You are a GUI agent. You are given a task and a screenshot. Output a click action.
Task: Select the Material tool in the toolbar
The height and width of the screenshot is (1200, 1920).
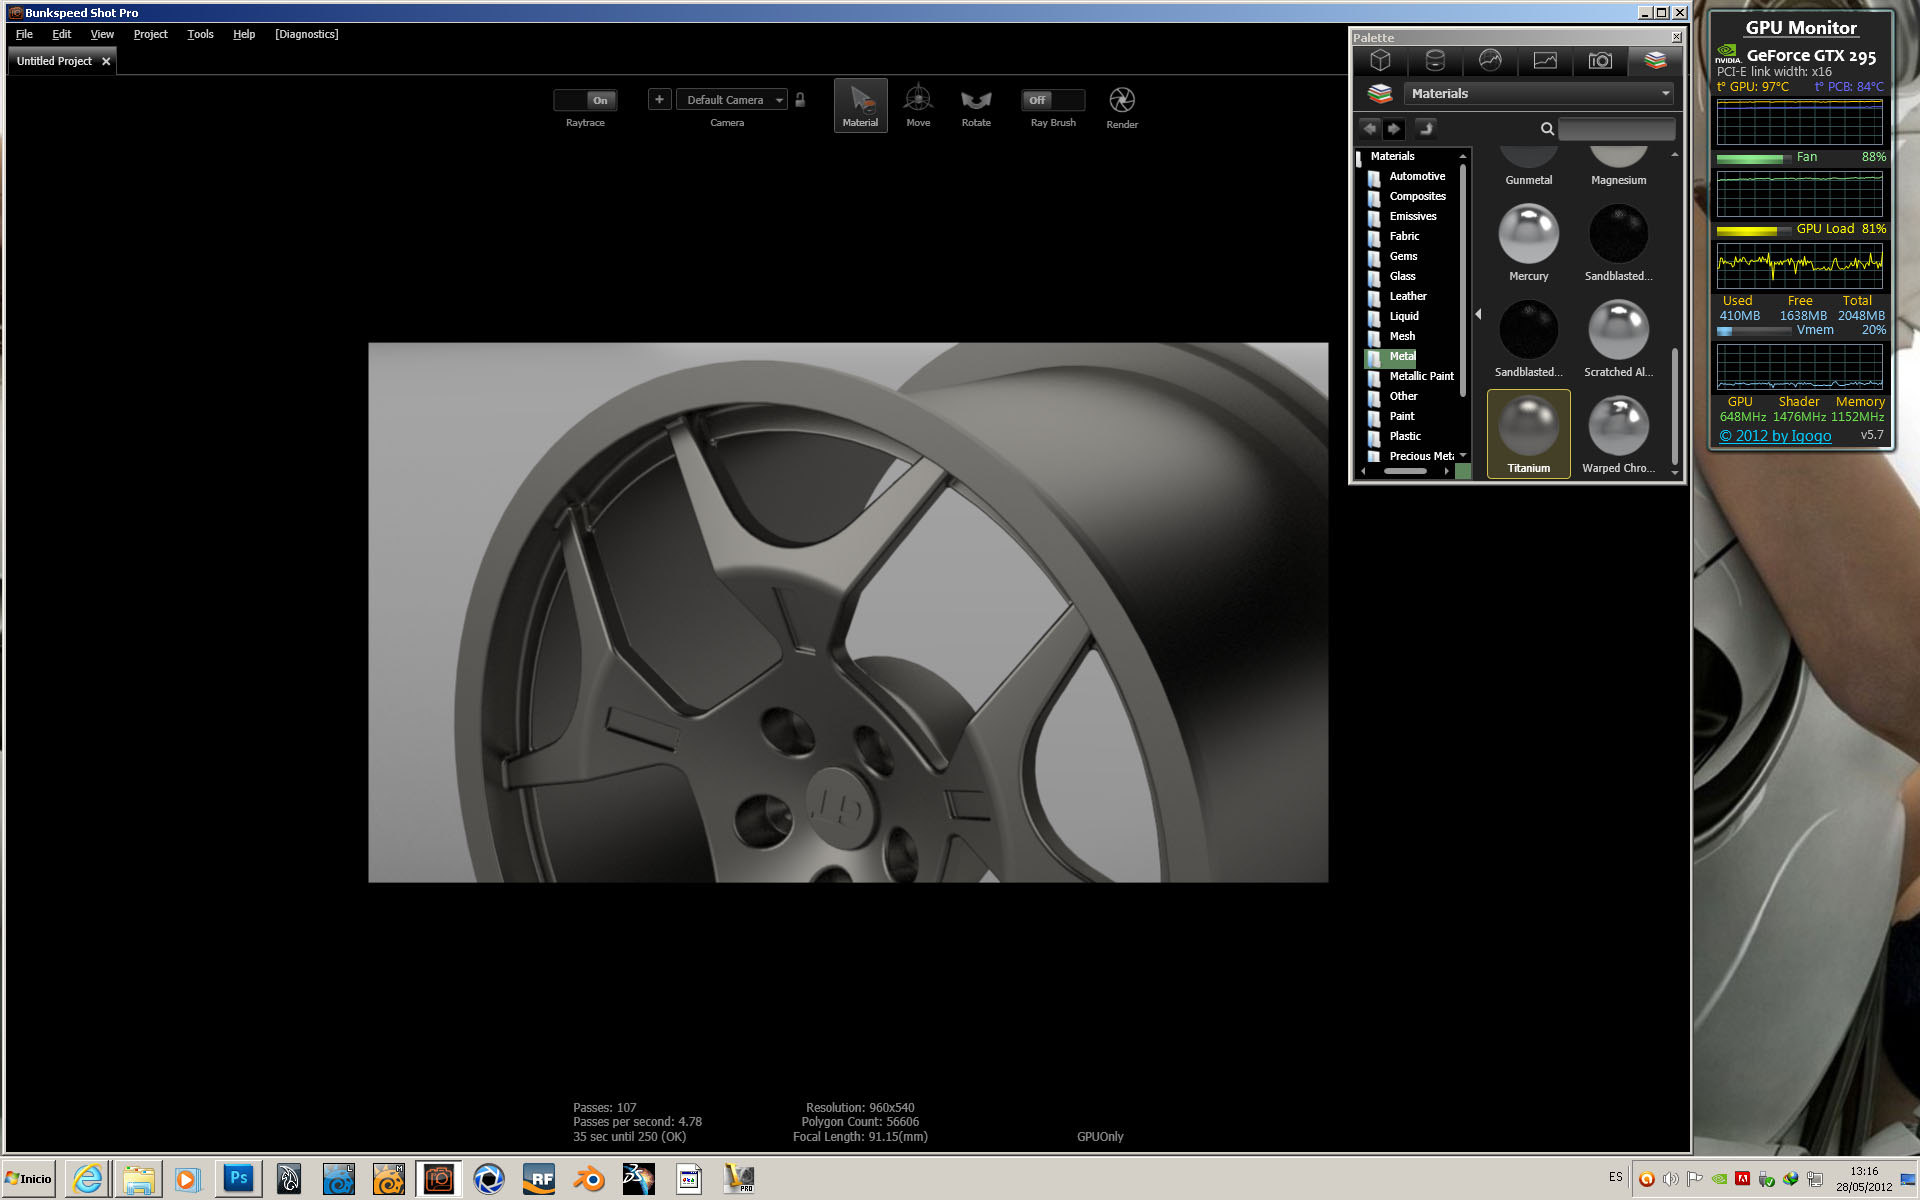click(860, 106)
